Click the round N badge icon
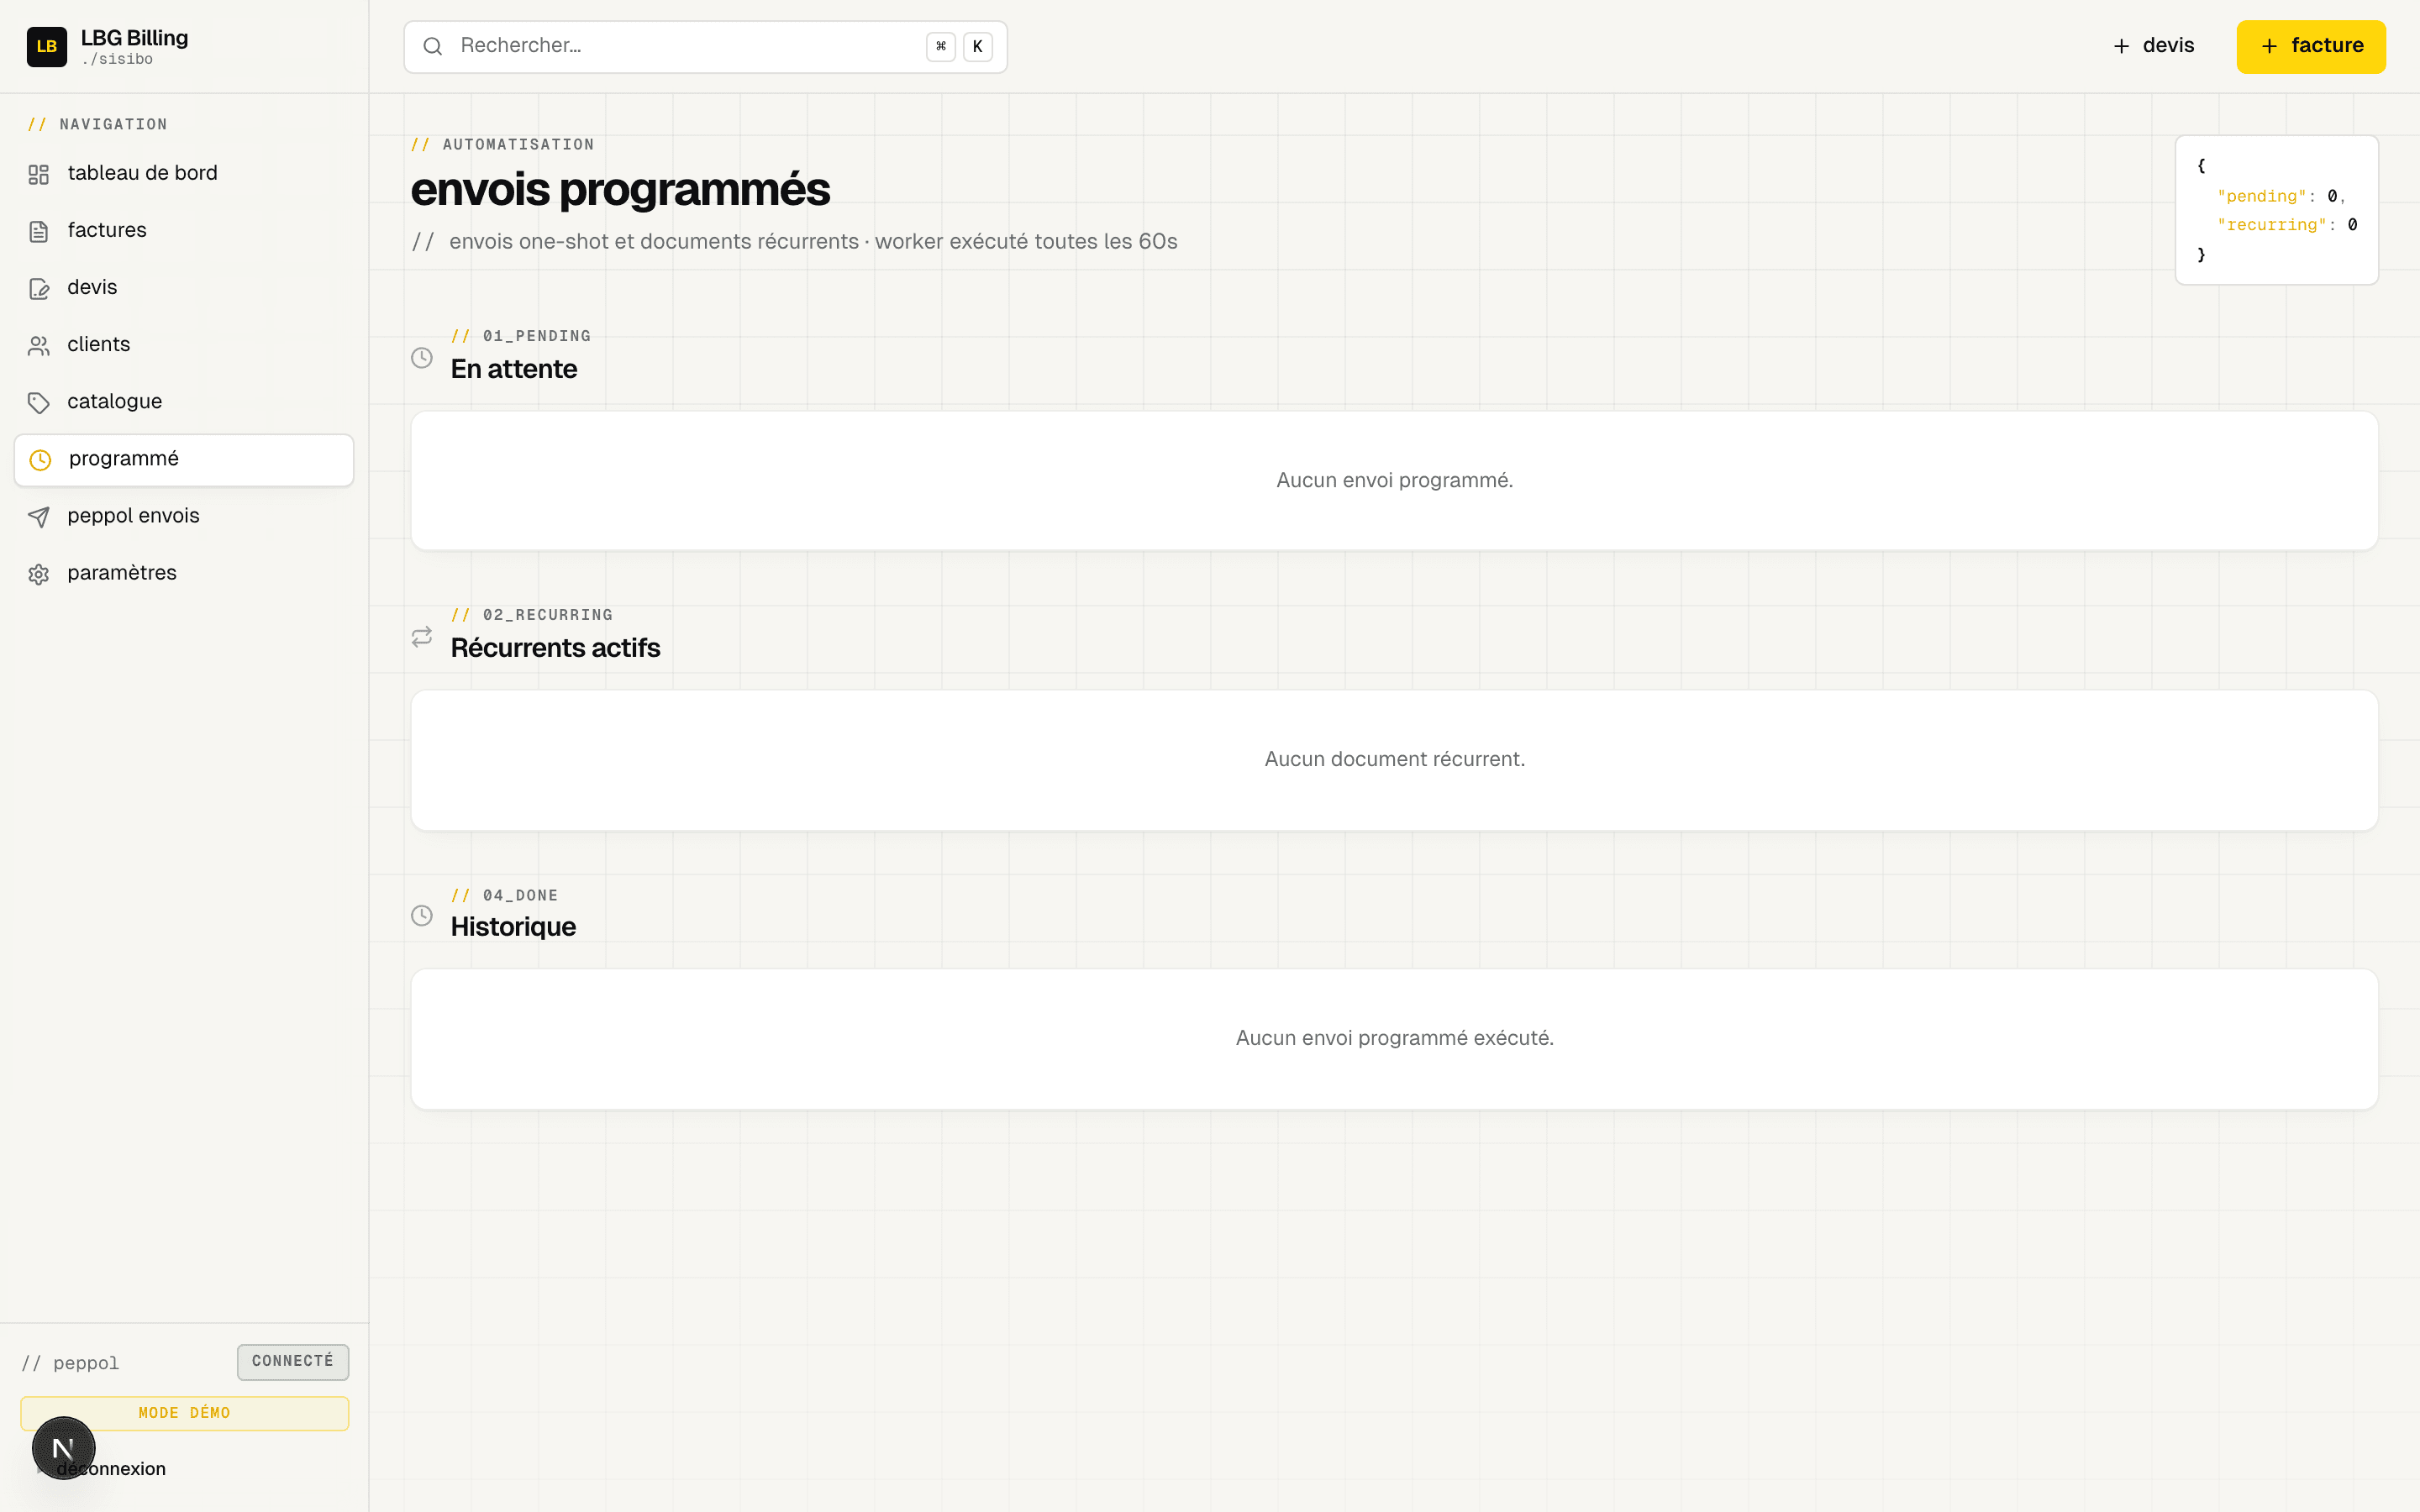 (63, 1447)
